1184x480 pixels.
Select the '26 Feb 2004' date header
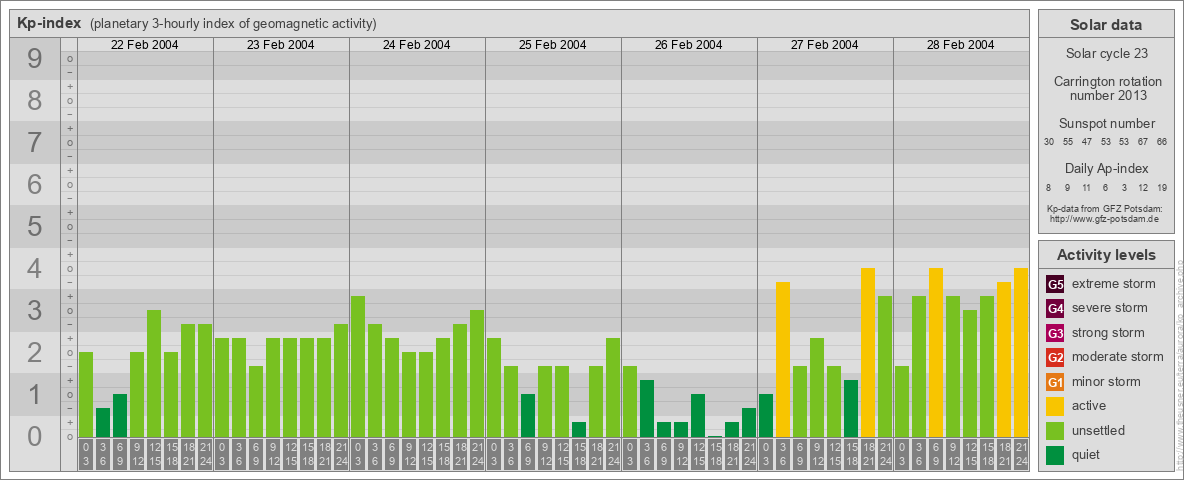coord(689,45)
